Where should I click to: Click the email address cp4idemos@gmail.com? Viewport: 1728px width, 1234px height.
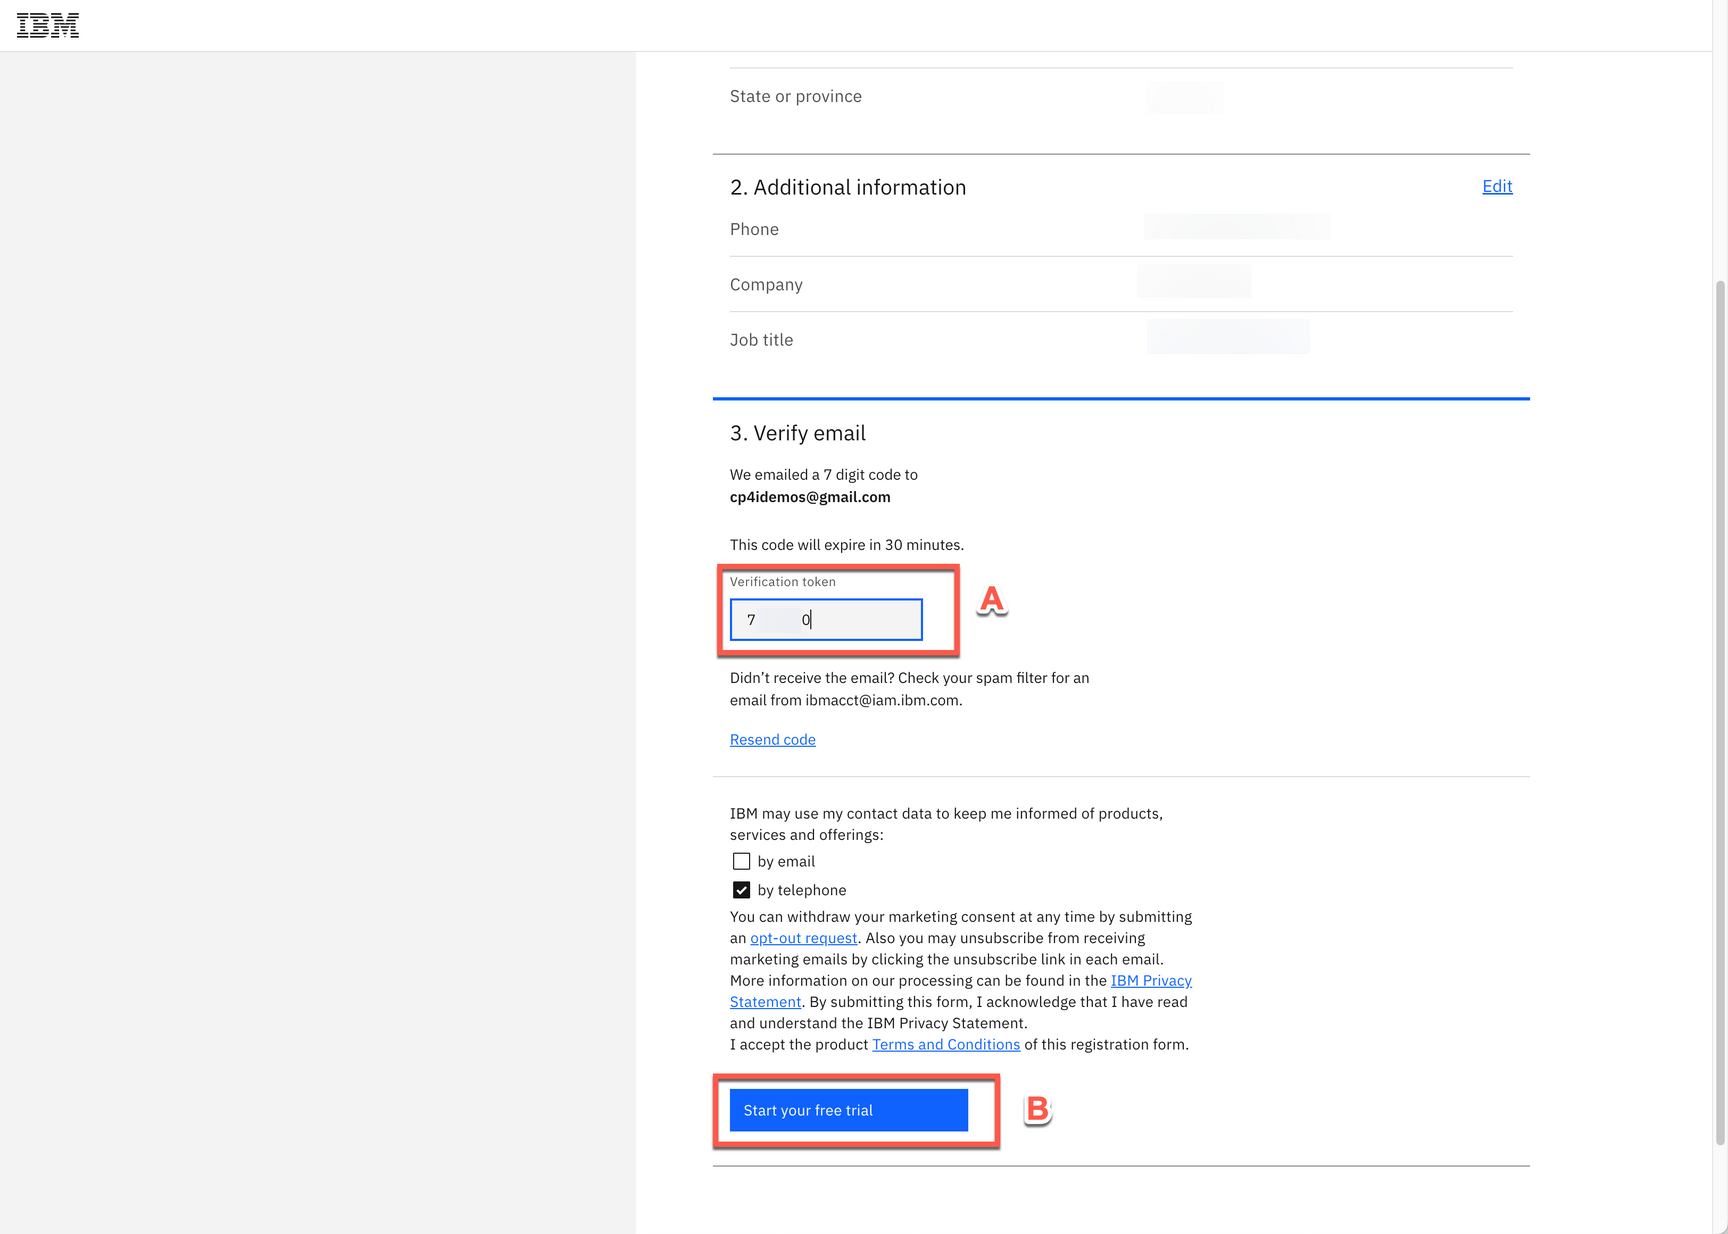810,496
